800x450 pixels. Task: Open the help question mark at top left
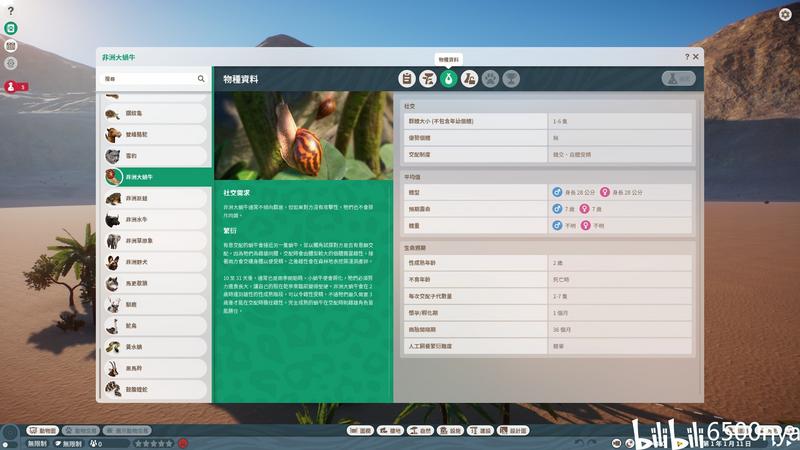pyautogui.click(x=11, y=11)
